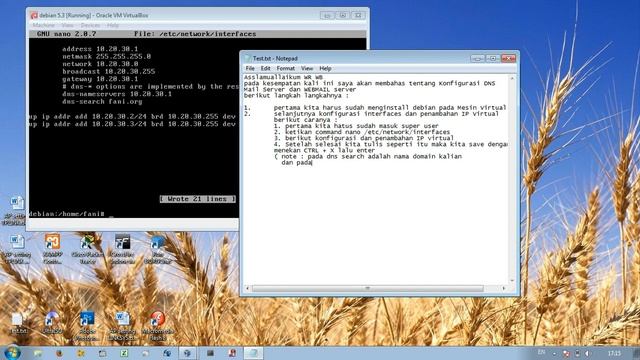Click 'gateway 10.20.30.1' line in terminal
The height and width of the screenshot is (360, 640).
point(100,79)
